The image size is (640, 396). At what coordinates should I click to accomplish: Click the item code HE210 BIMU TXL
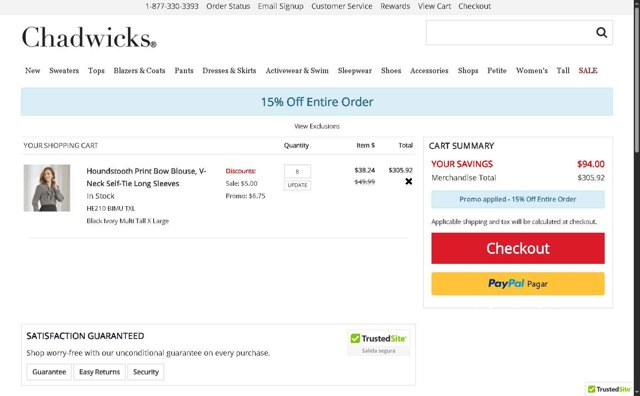click(x=111, y=208)
